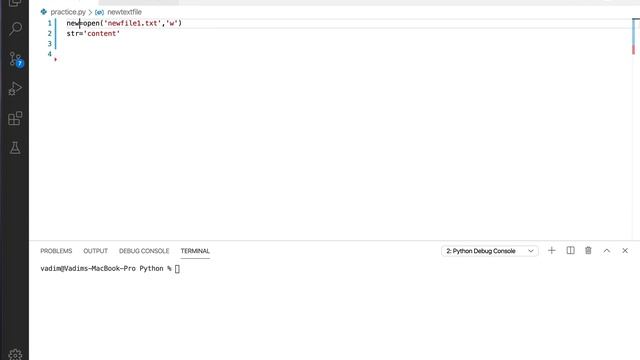Click line number 2 in gutter

(x=49, y=33)
